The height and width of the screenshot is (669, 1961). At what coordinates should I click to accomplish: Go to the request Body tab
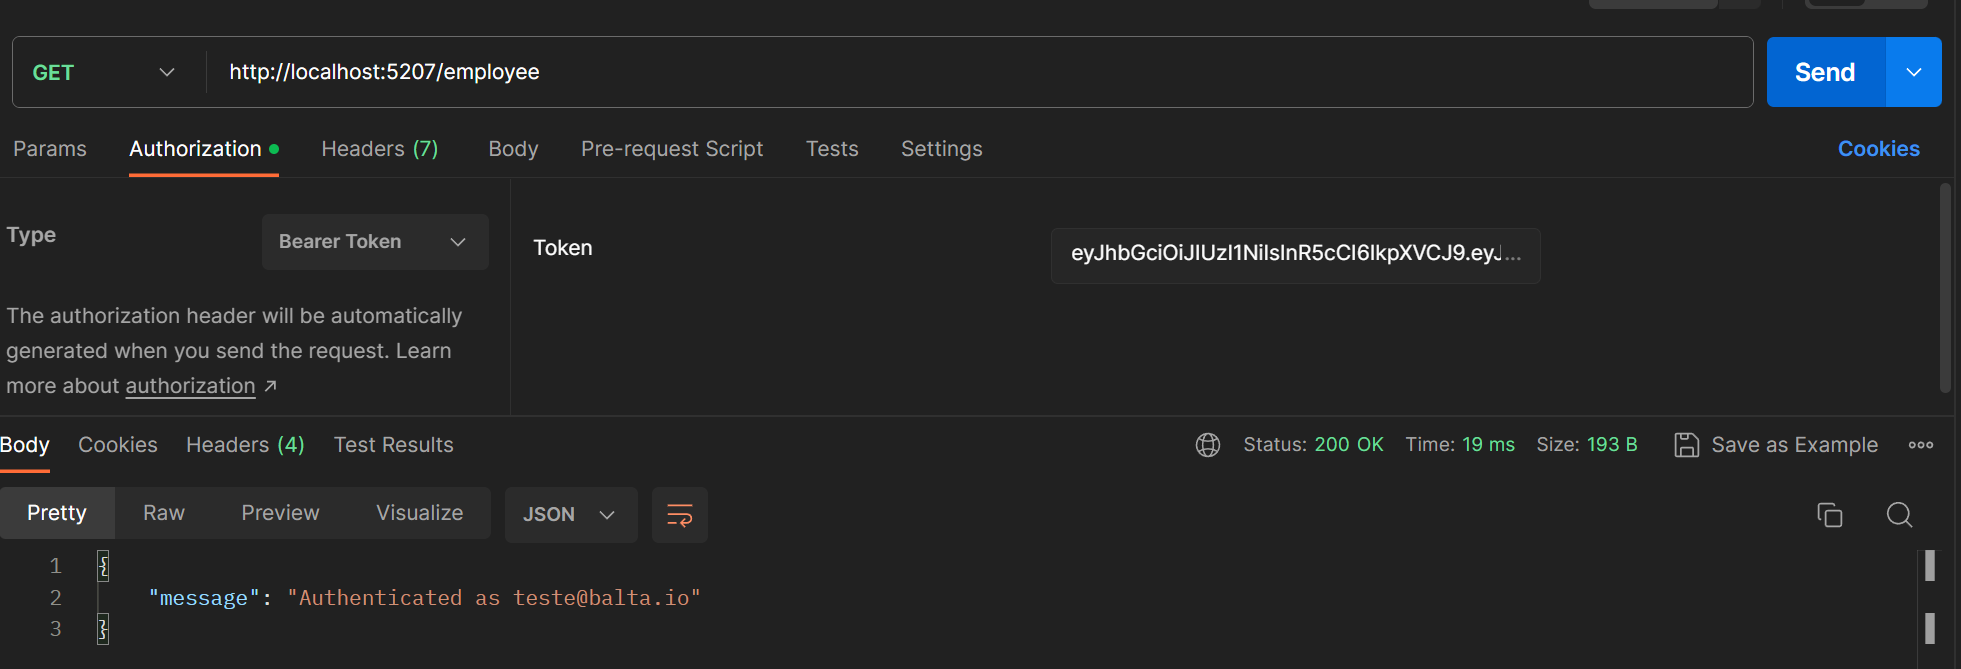pyautogui.click(x=513, y=149)
